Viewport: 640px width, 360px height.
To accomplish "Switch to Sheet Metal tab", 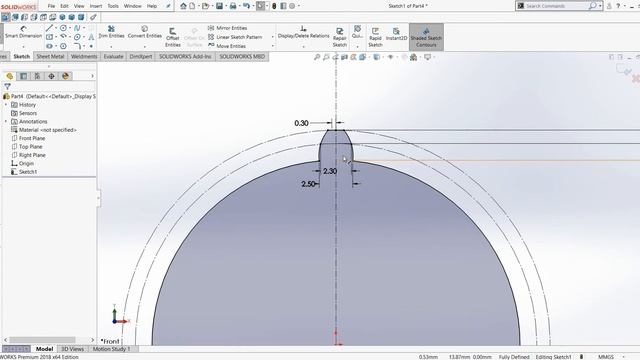I will [x=50, y=57].
